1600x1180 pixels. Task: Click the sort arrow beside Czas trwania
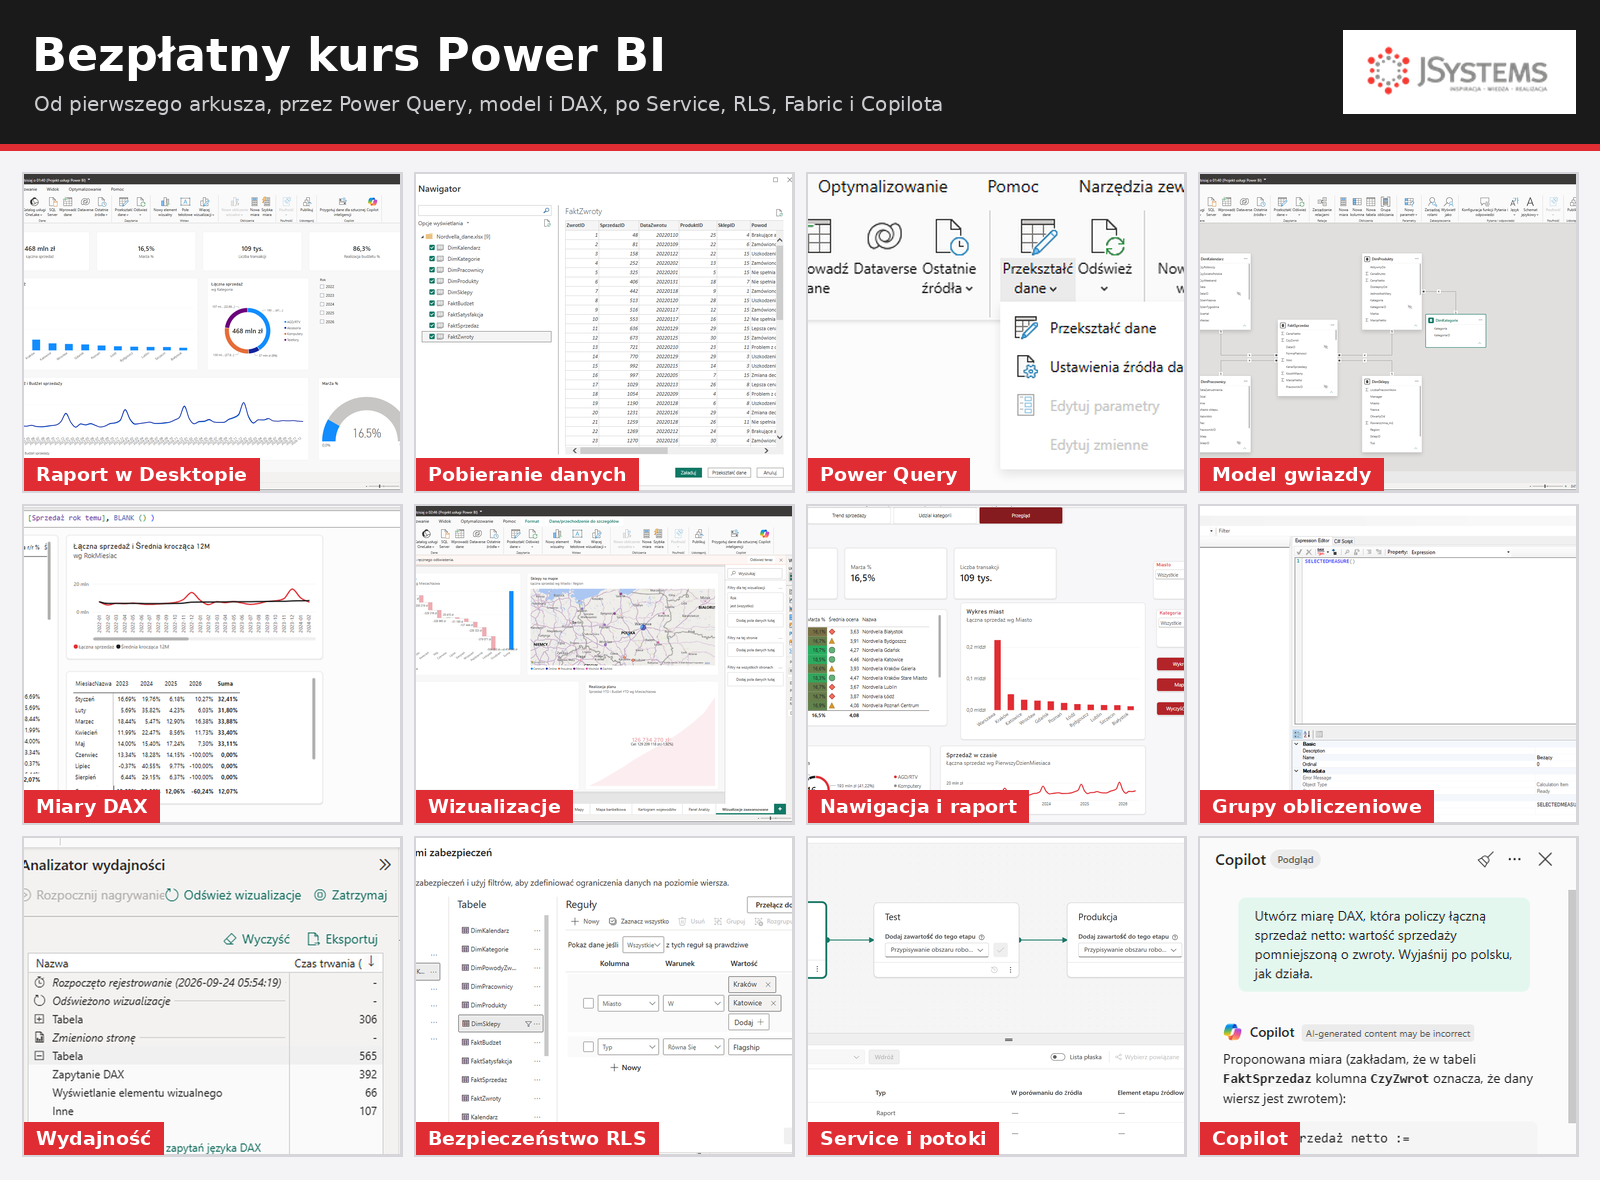coord(371,962)
